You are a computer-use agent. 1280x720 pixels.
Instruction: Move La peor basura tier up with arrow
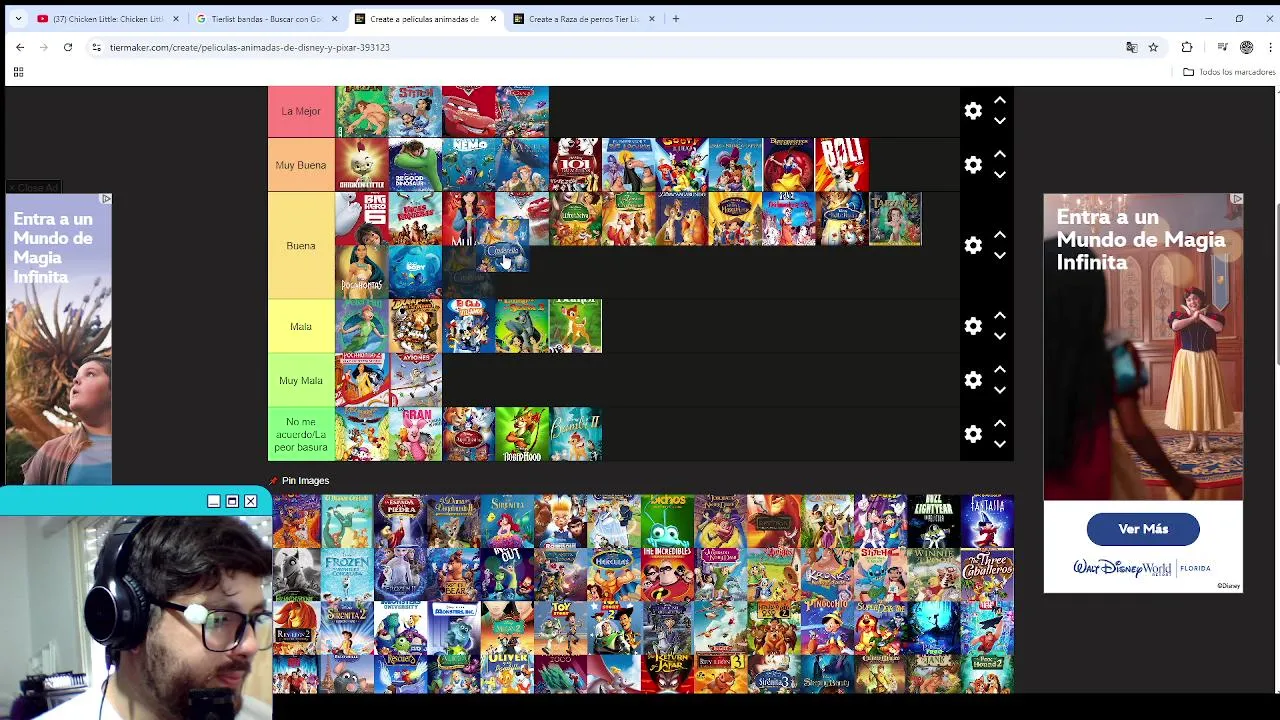pos(999,424)
